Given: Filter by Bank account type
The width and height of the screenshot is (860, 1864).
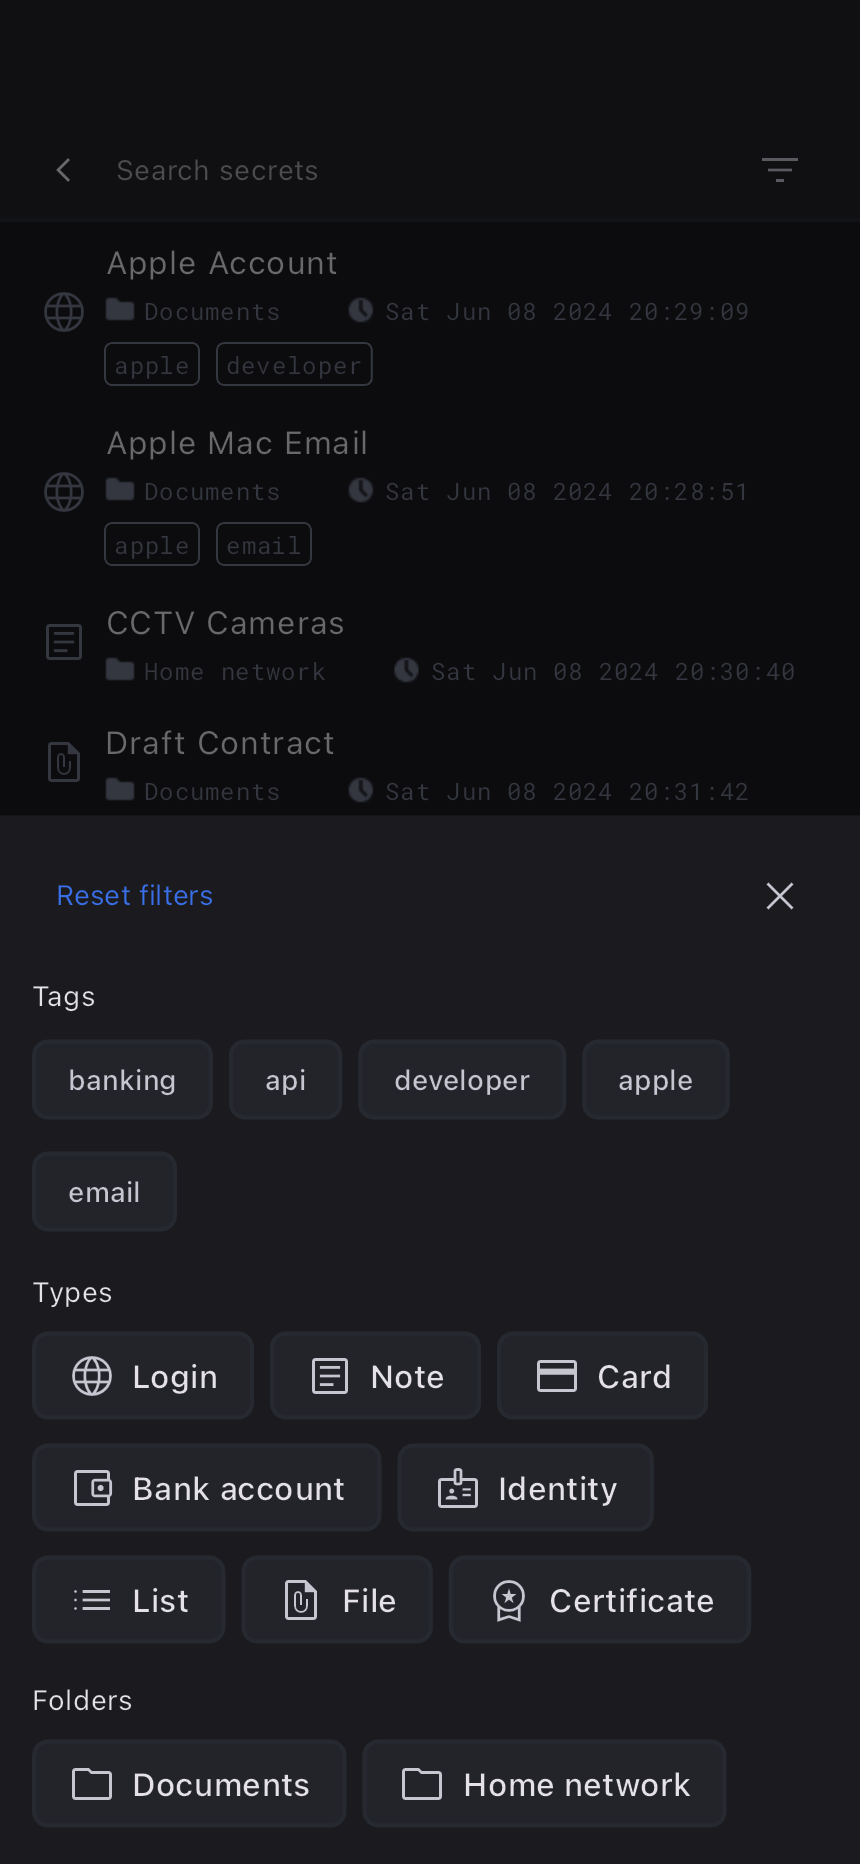Looking at the screenshot, I should point(207,1488).
